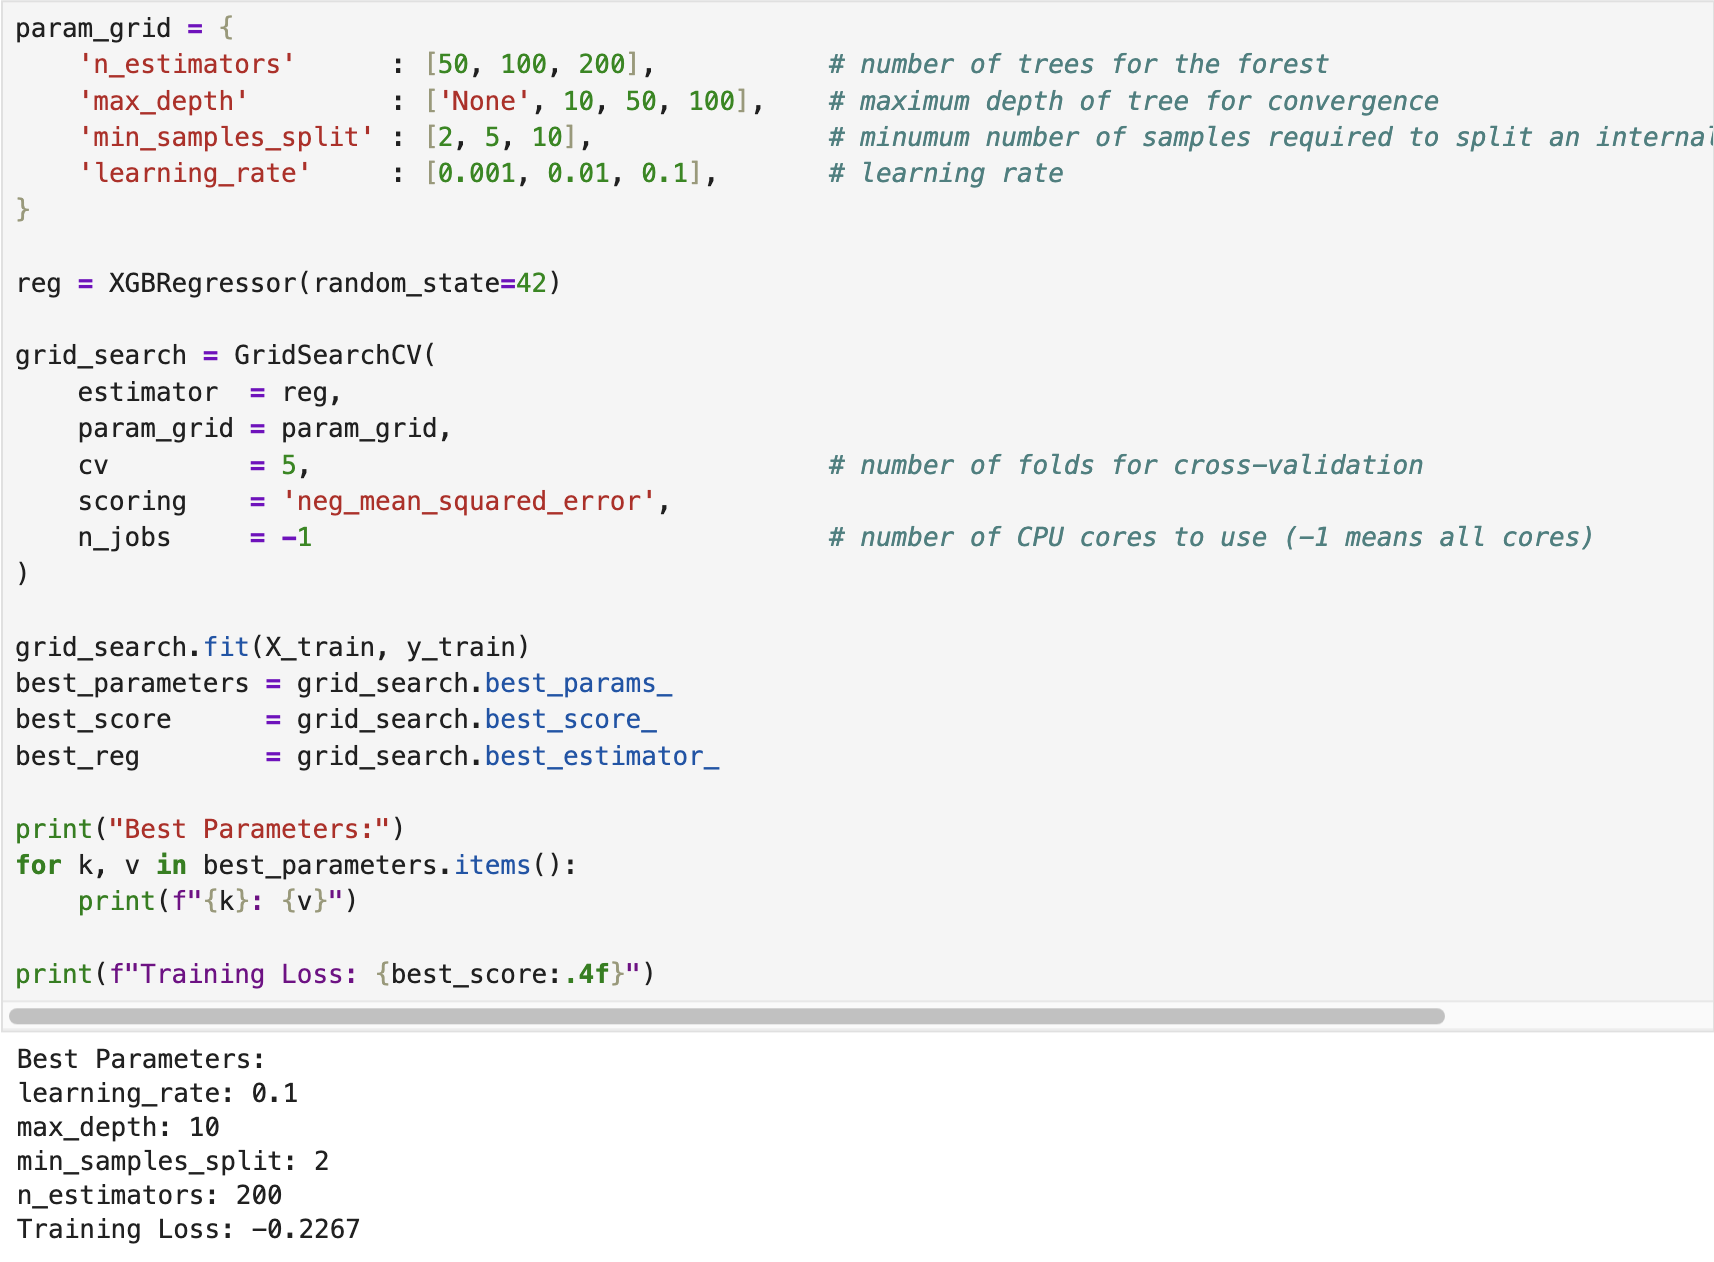Place cursor on the random_state=42 argument
The width and height of the screenshot is (1714, 1262).
pos(430,284)
